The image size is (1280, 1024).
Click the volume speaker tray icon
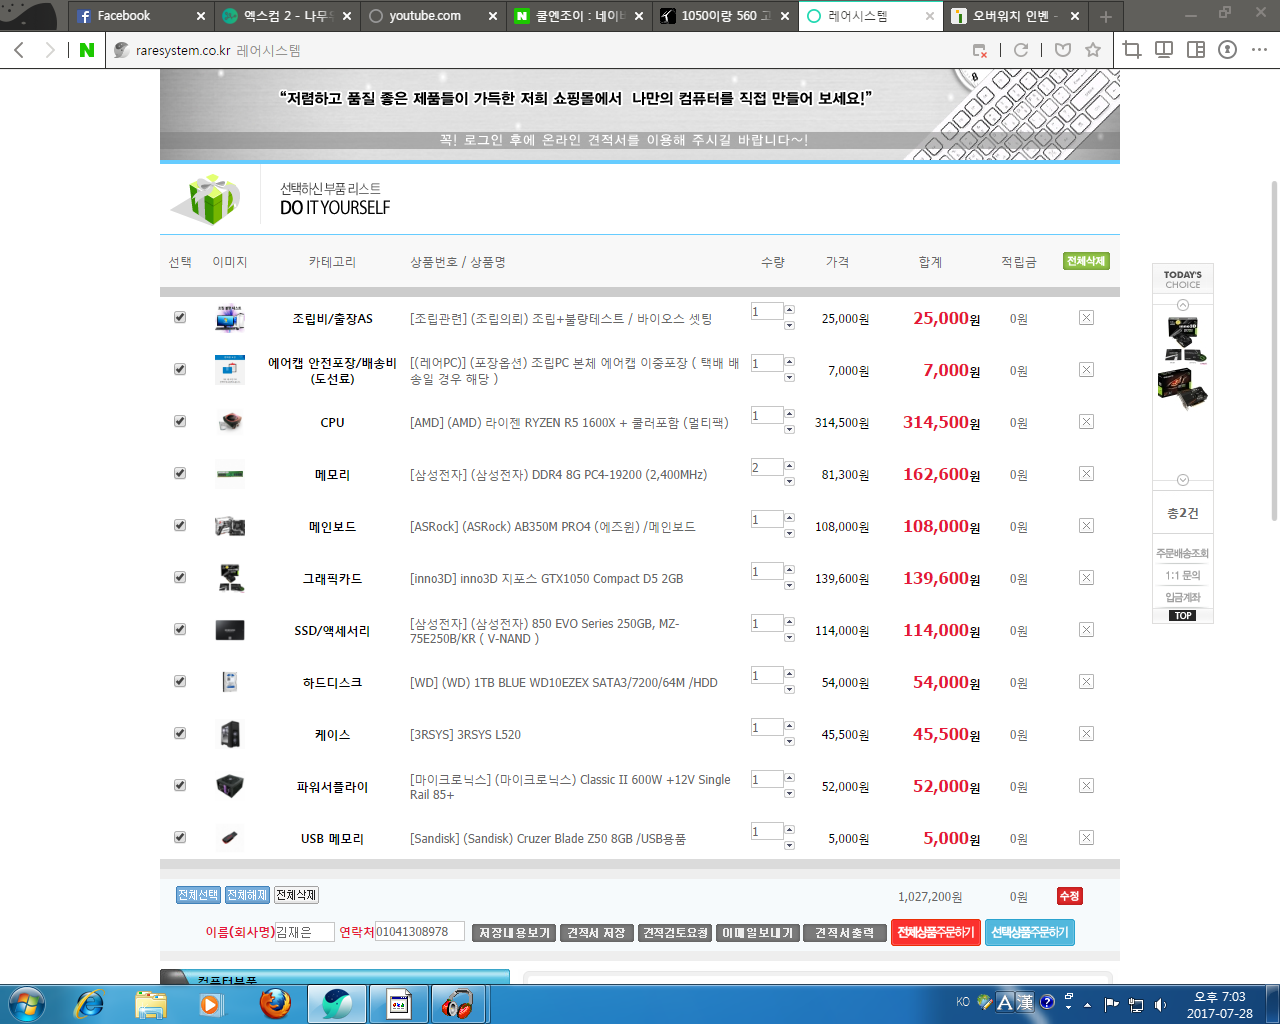(x=1160, y=1004)
